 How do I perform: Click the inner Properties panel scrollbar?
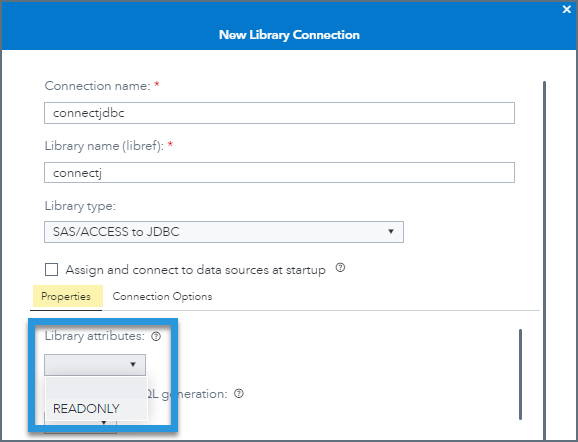(x=520, y=374)
